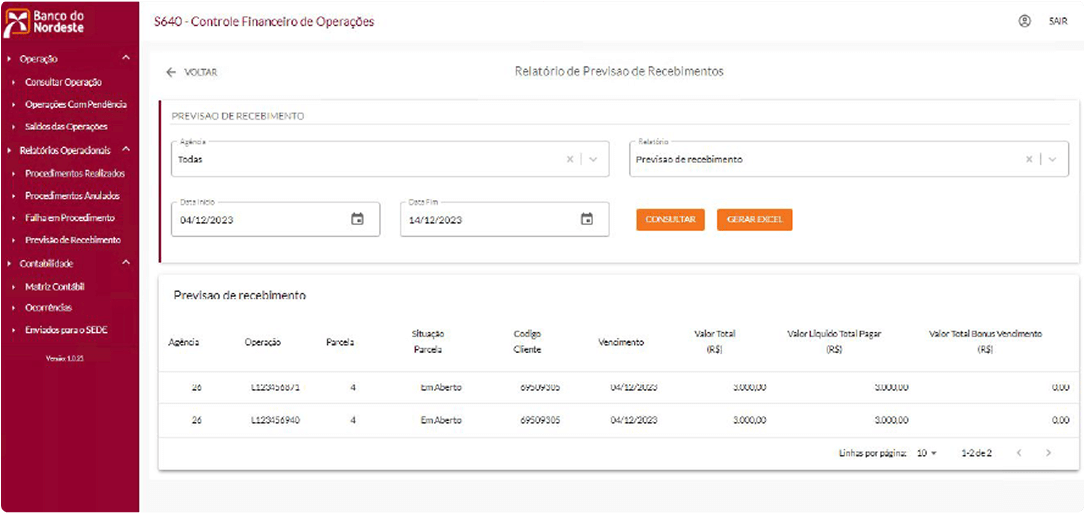Expand the Agência dropdown
The image size is (1084, 513).
(593, 159)
